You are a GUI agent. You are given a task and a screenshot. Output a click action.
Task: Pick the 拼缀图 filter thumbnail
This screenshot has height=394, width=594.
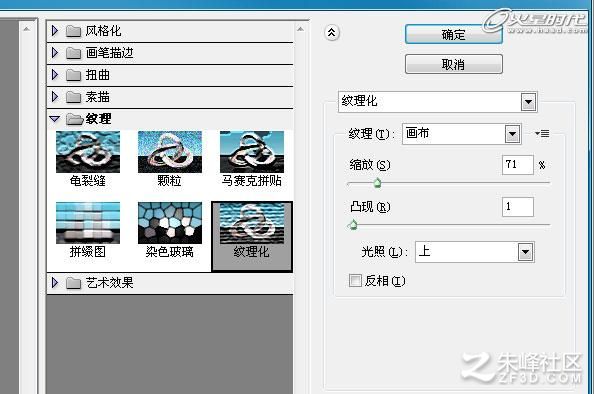click(x=88, y=223)
